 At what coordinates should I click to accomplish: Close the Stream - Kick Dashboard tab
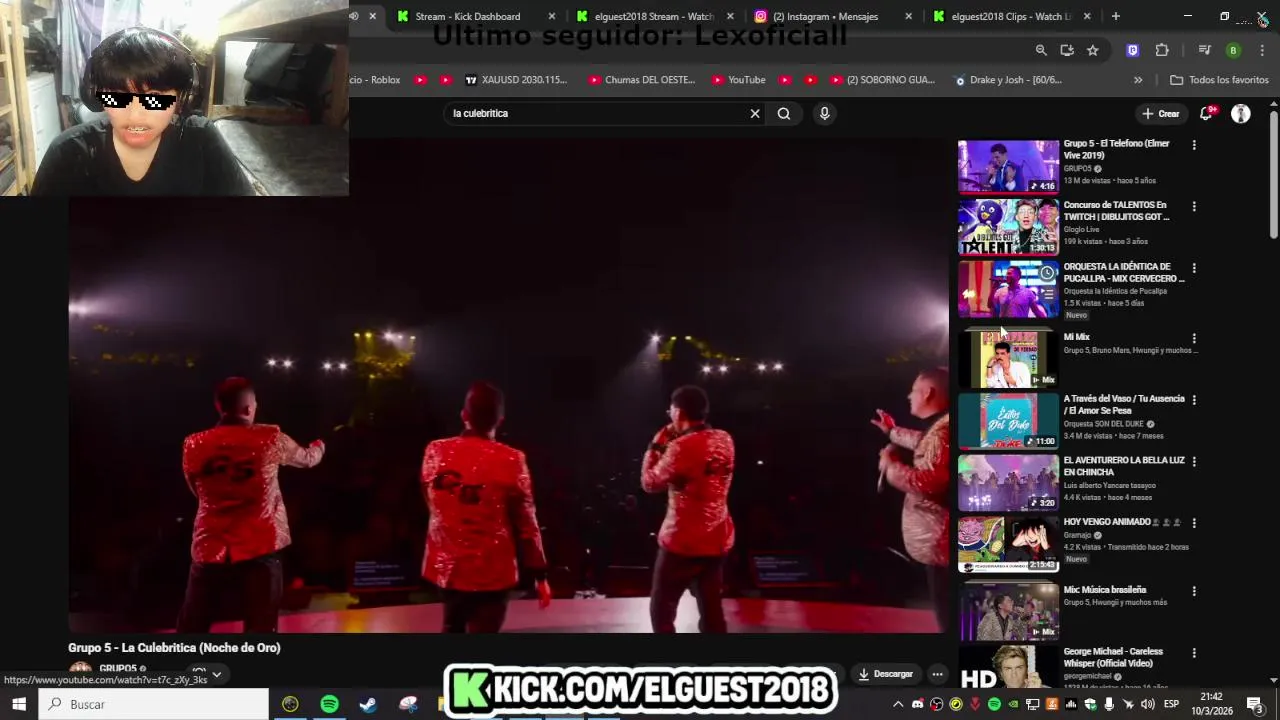[551, 16]
